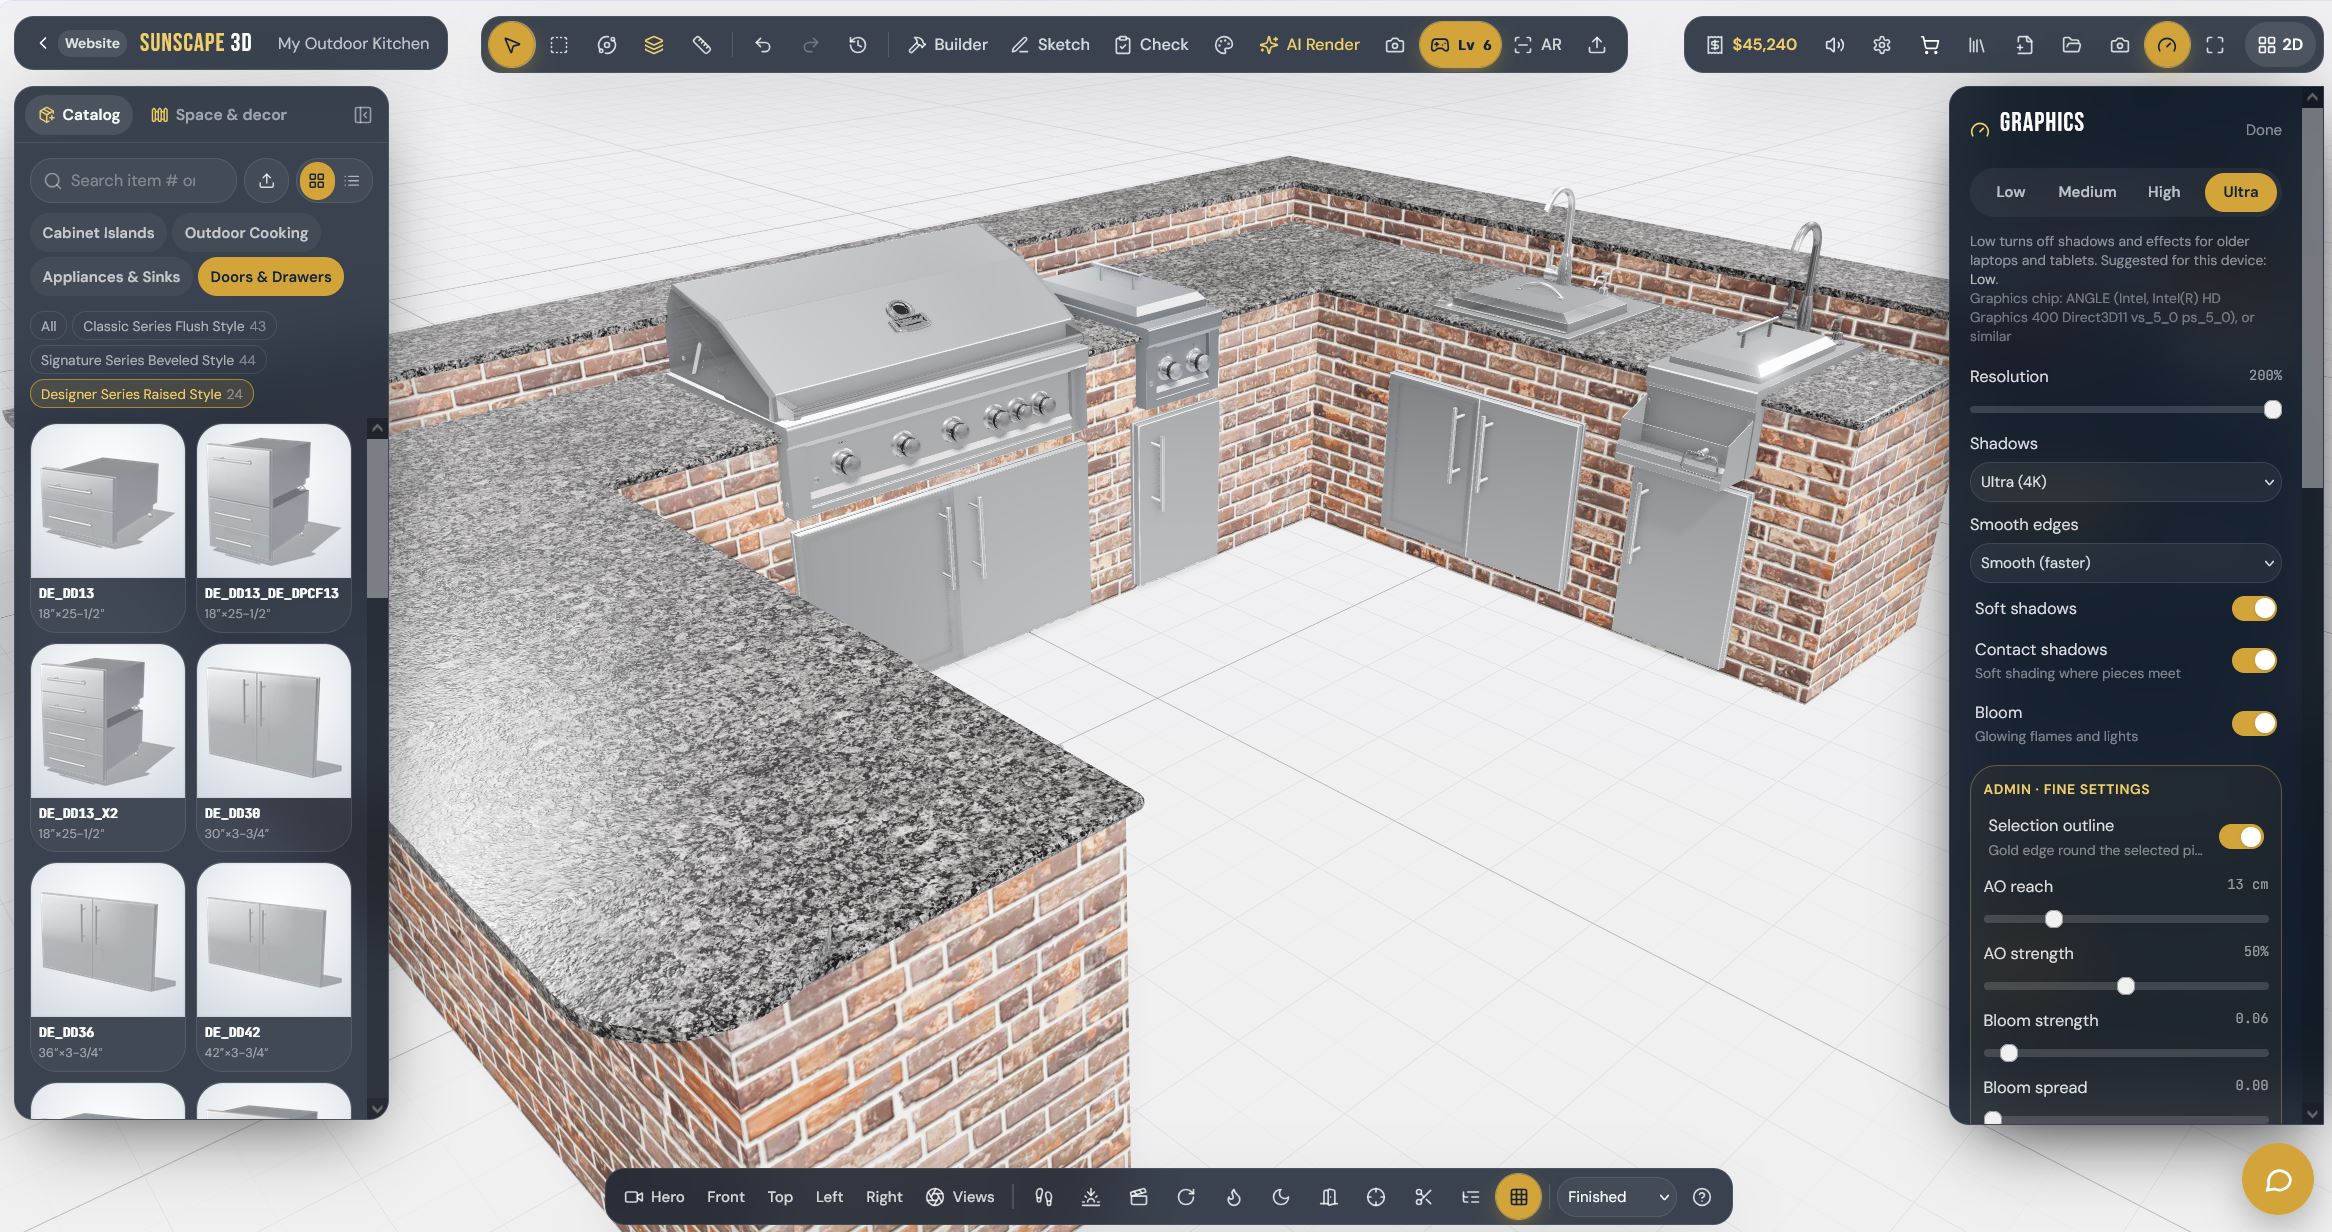Select the Low graphics preset
Image resolution: width=2332 pixels, height=1232 pixels.
[x=2010, y=192]
